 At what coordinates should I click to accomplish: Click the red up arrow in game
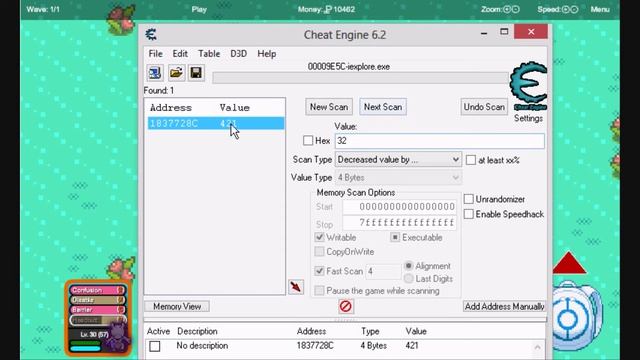(569, 263)
